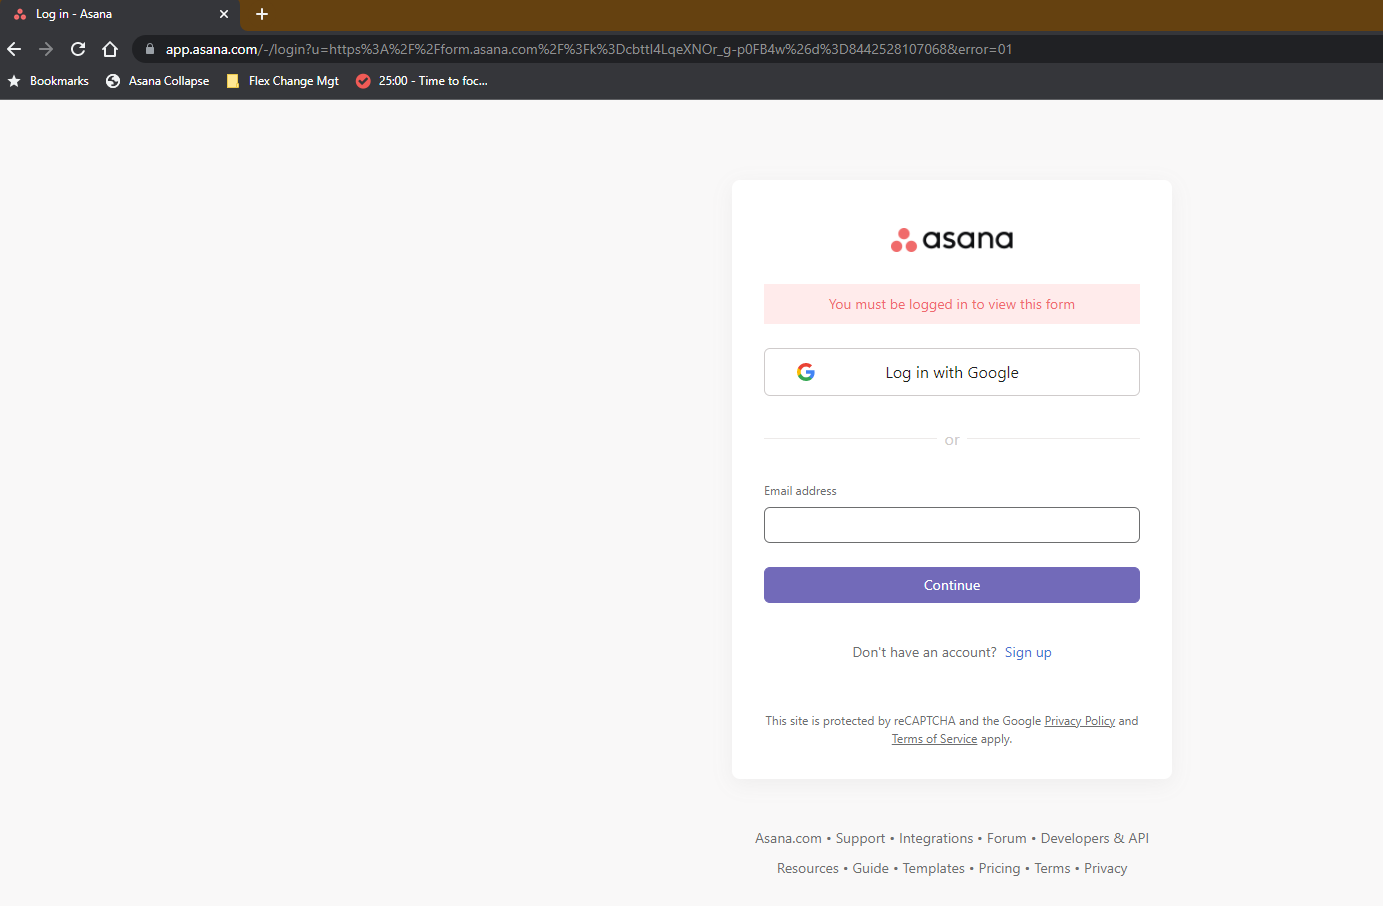1383x906 pixels.
Task: Click the browser forward arrow
Action: 46,49
